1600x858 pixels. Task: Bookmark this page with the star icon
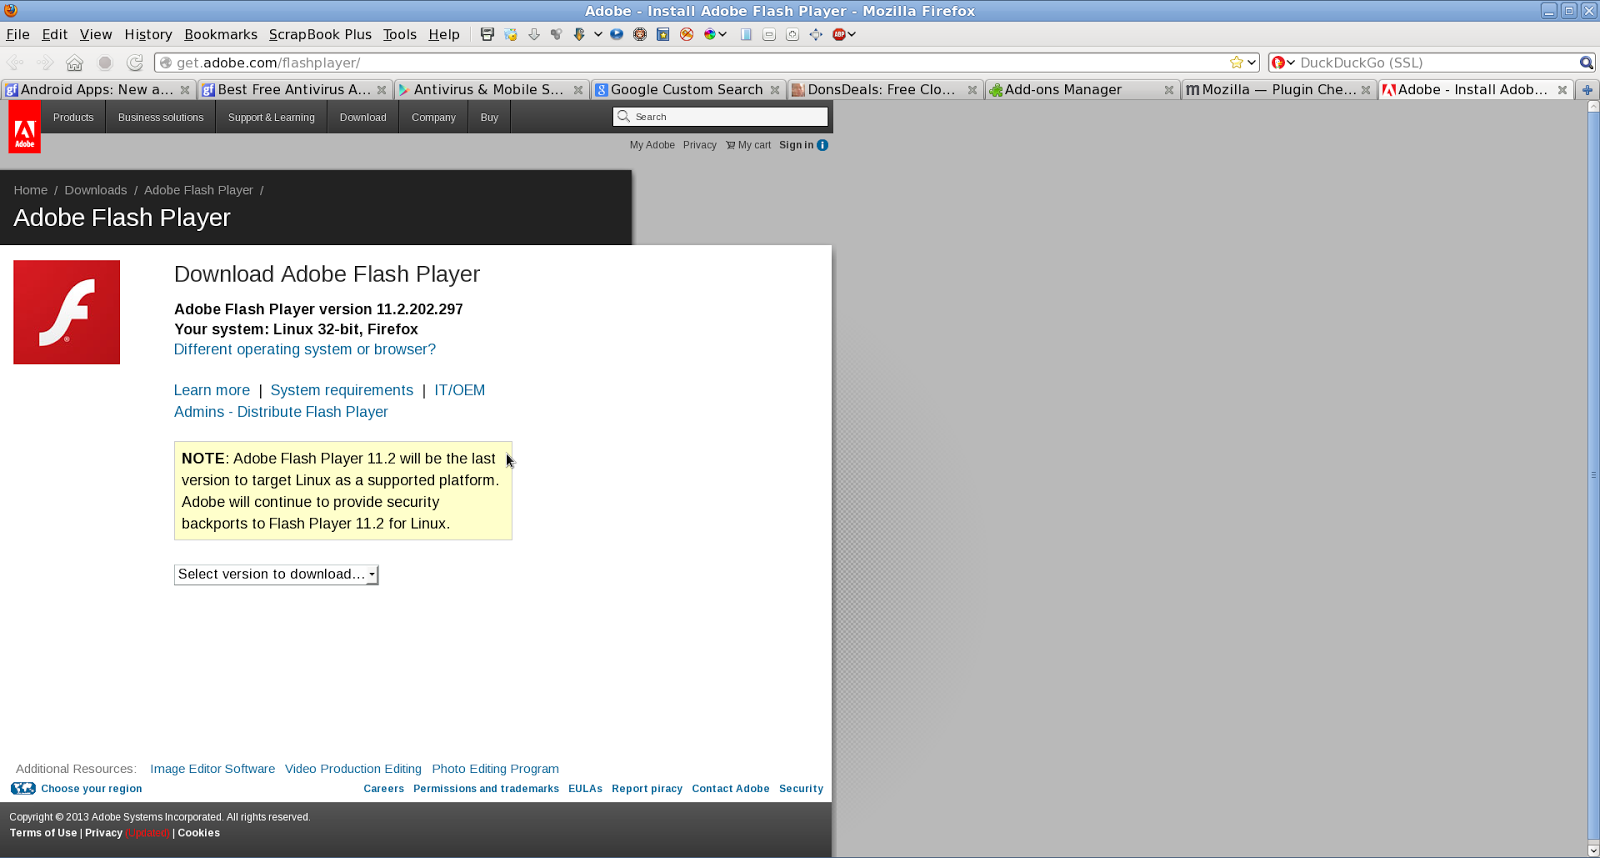1237,62
